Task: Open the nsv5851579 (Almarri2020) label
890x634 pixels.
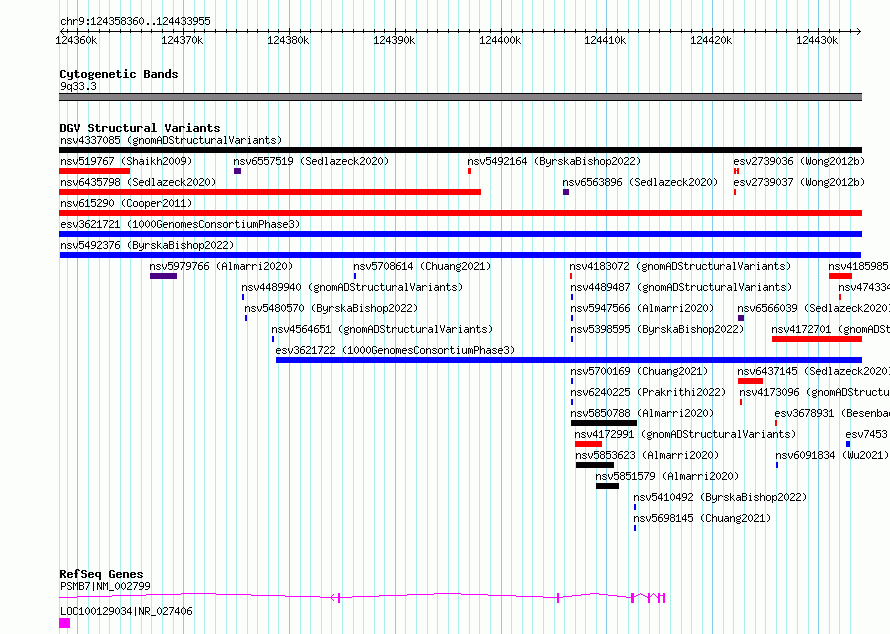Action: (x=667, y=476)
